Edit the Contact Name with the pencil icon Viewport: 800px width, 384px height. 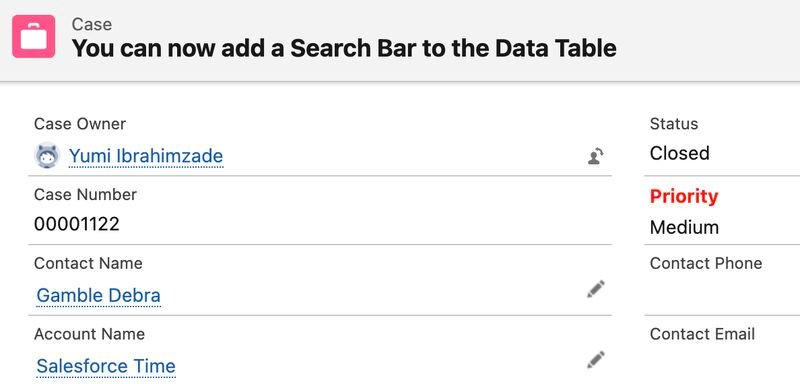tap(595, 289)
